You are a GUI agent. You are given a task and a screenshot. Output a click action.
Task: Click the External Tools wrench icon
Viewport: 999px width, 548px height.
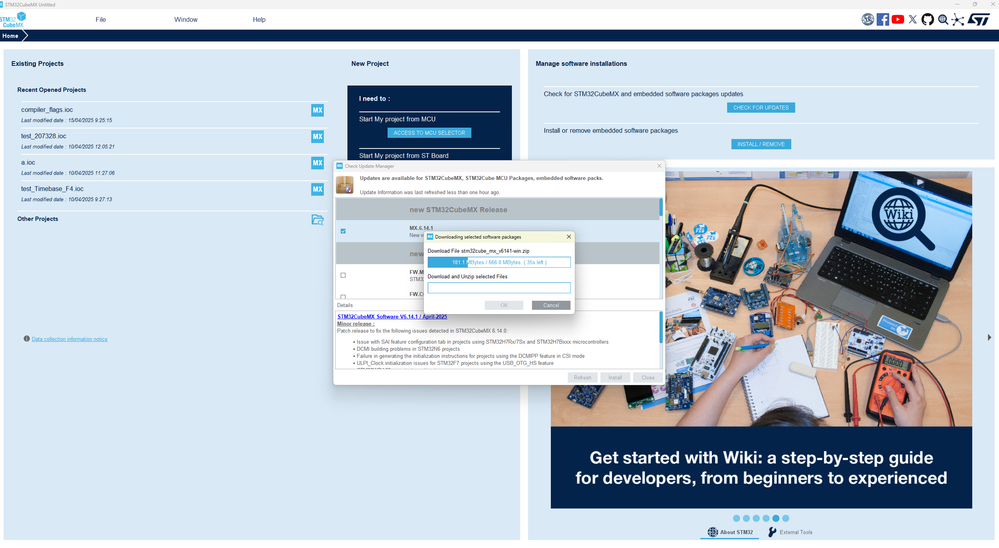click(772, 532)
